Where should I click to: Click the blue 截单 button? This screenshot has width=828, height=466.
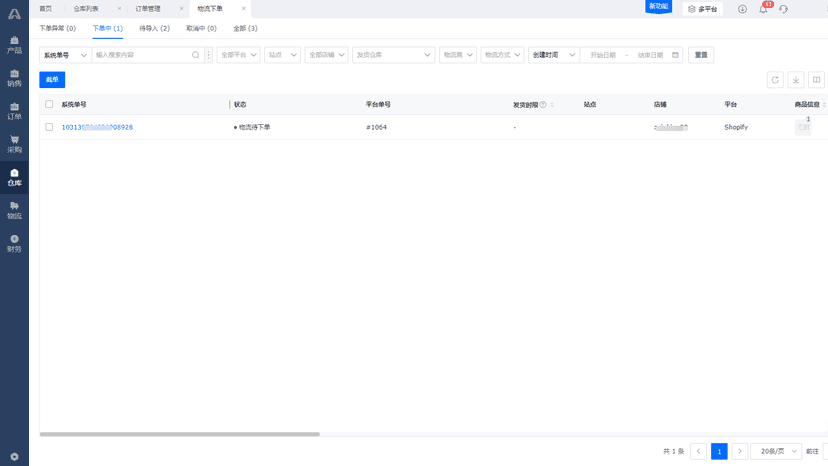(52, 80)
